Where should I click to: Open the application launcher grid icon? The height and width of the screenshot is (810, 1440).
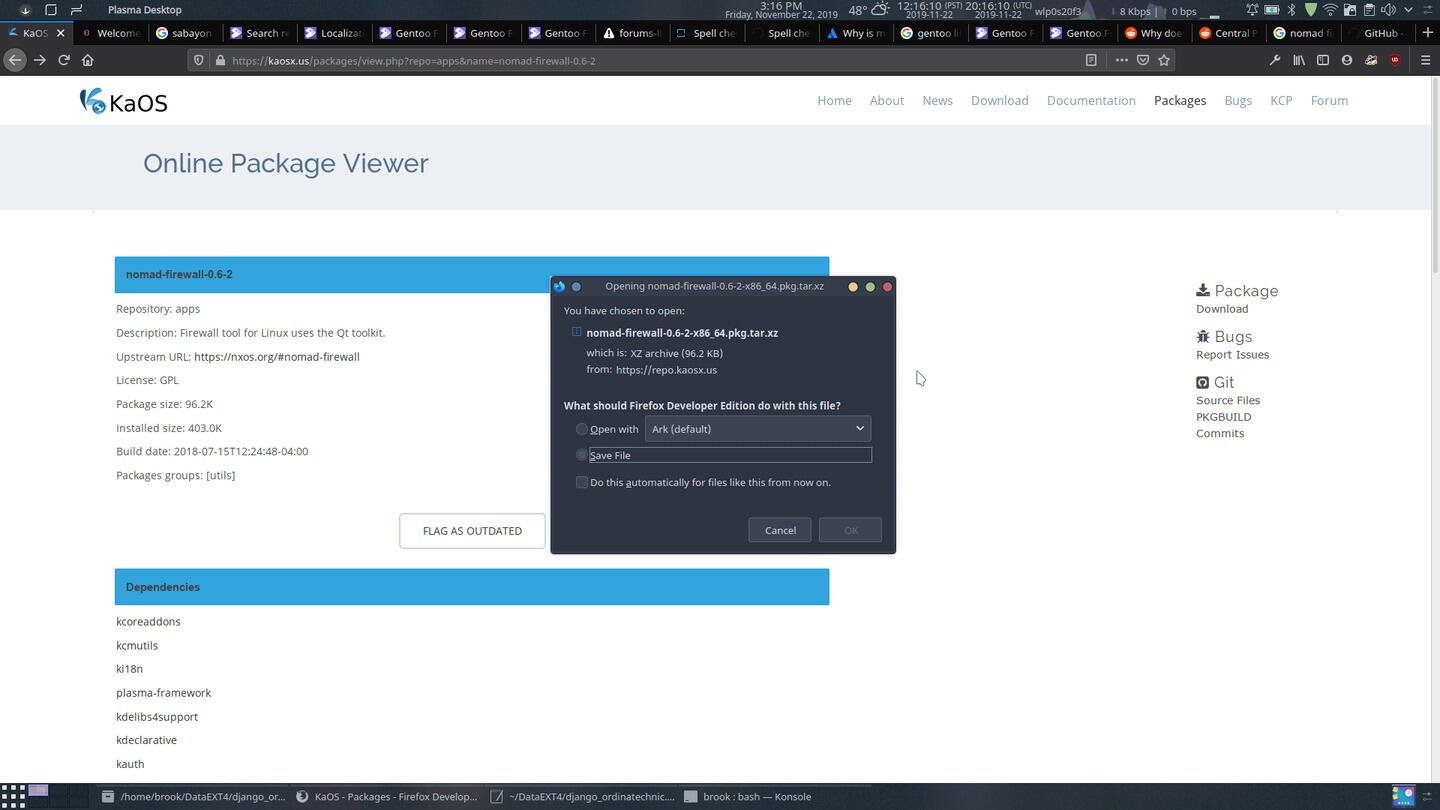[13, 796]
